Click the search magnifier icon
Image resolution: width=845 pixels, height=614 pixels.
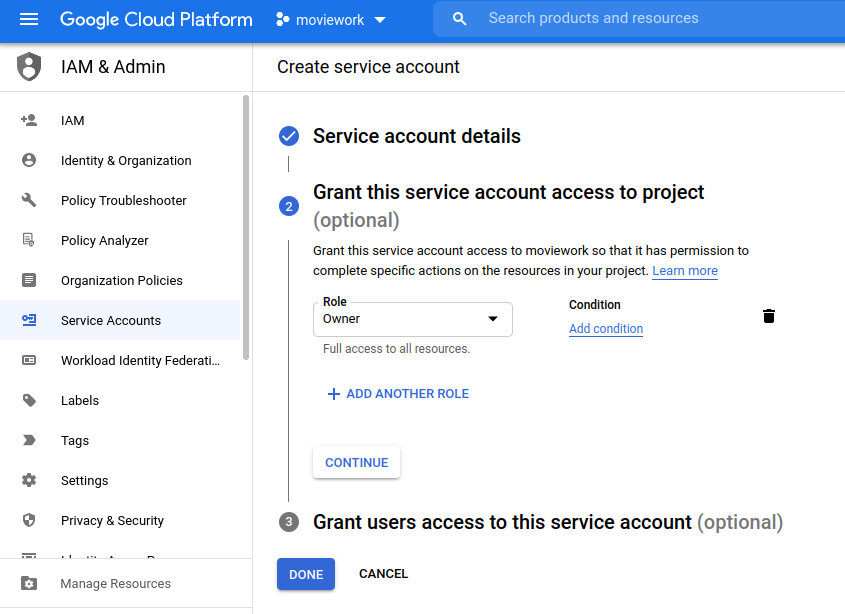(x=459, y=19)
